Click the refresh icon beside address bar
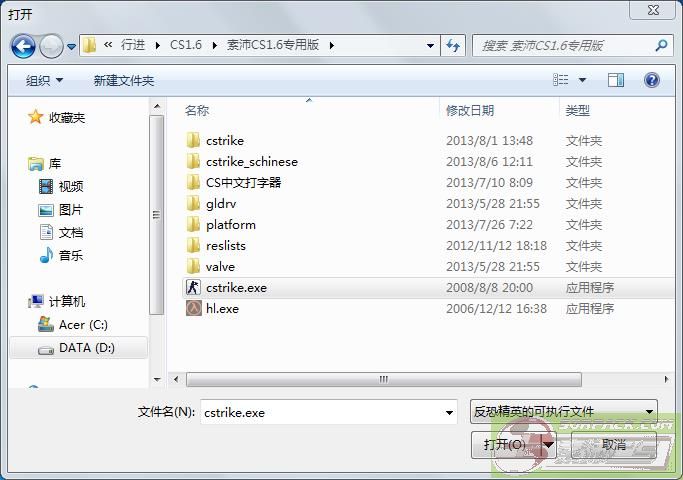 click(x=454, y=45)
